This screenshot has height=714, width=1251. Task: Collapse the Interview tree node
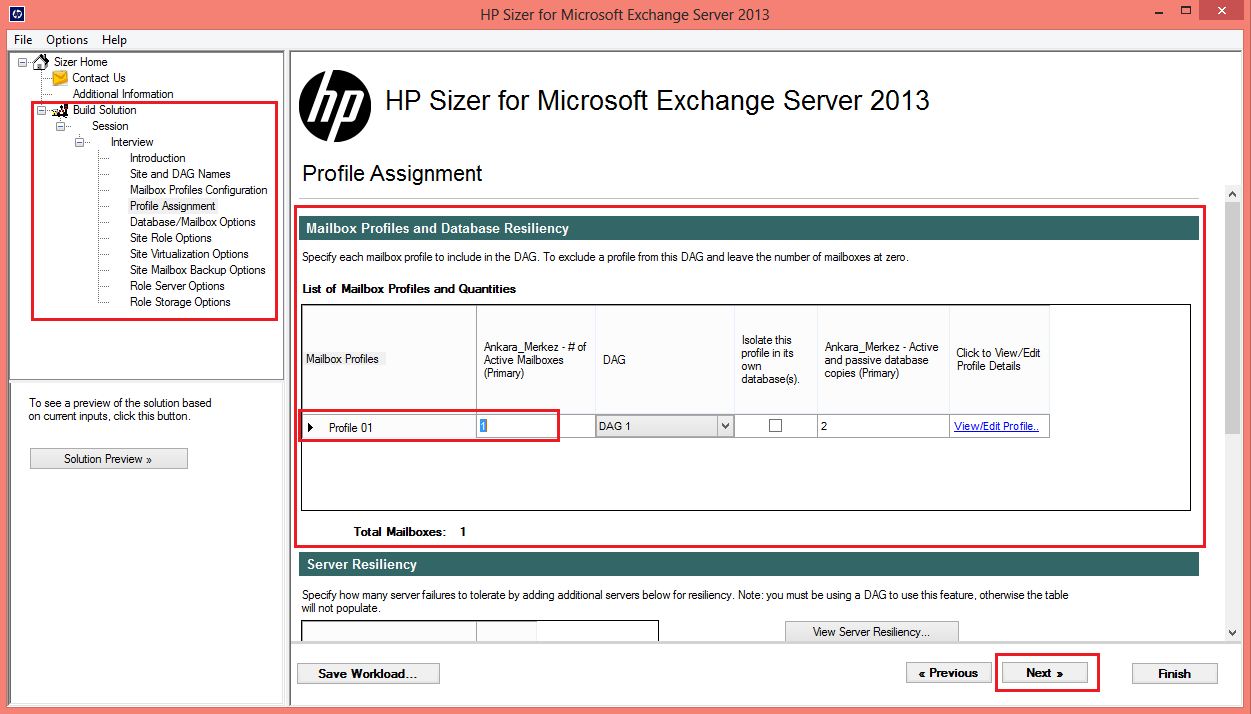pos(80,142)
